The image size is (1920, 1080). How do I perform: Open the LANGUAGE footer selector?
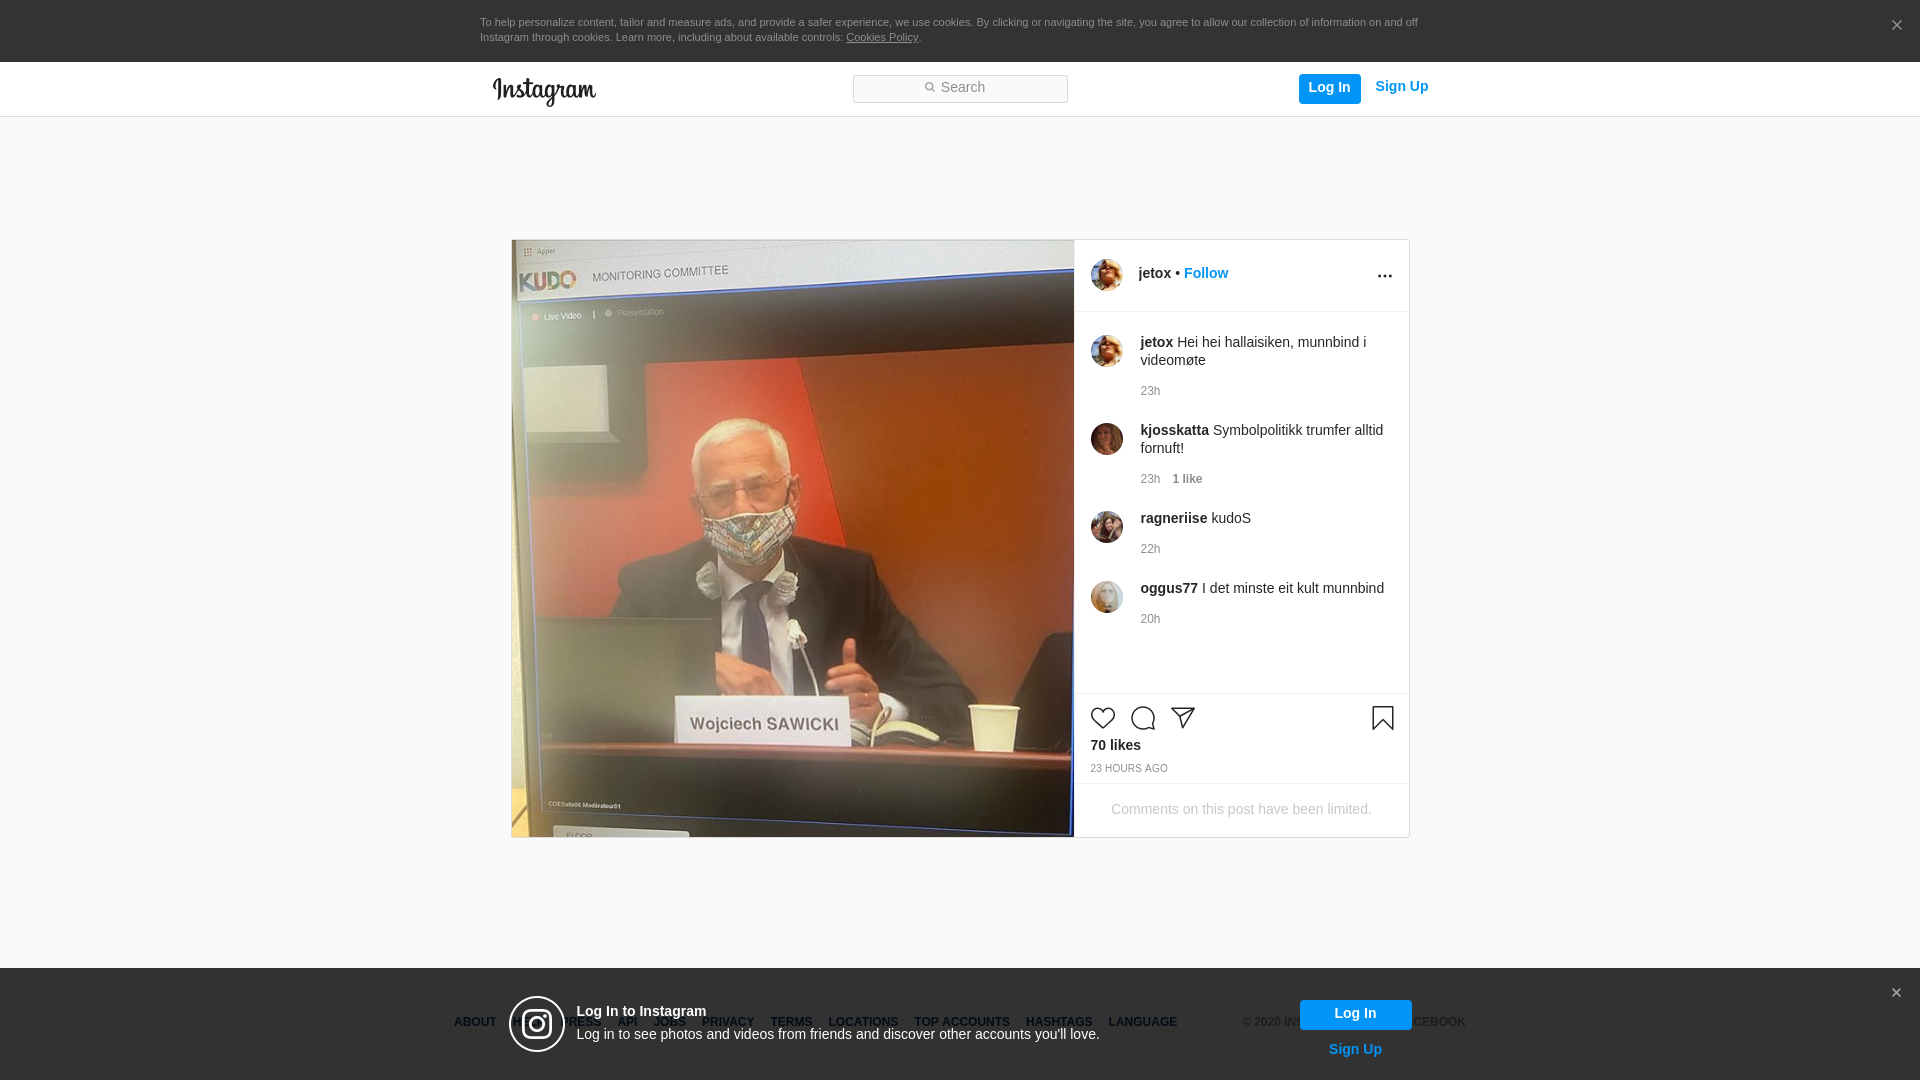point(1142,1022)
